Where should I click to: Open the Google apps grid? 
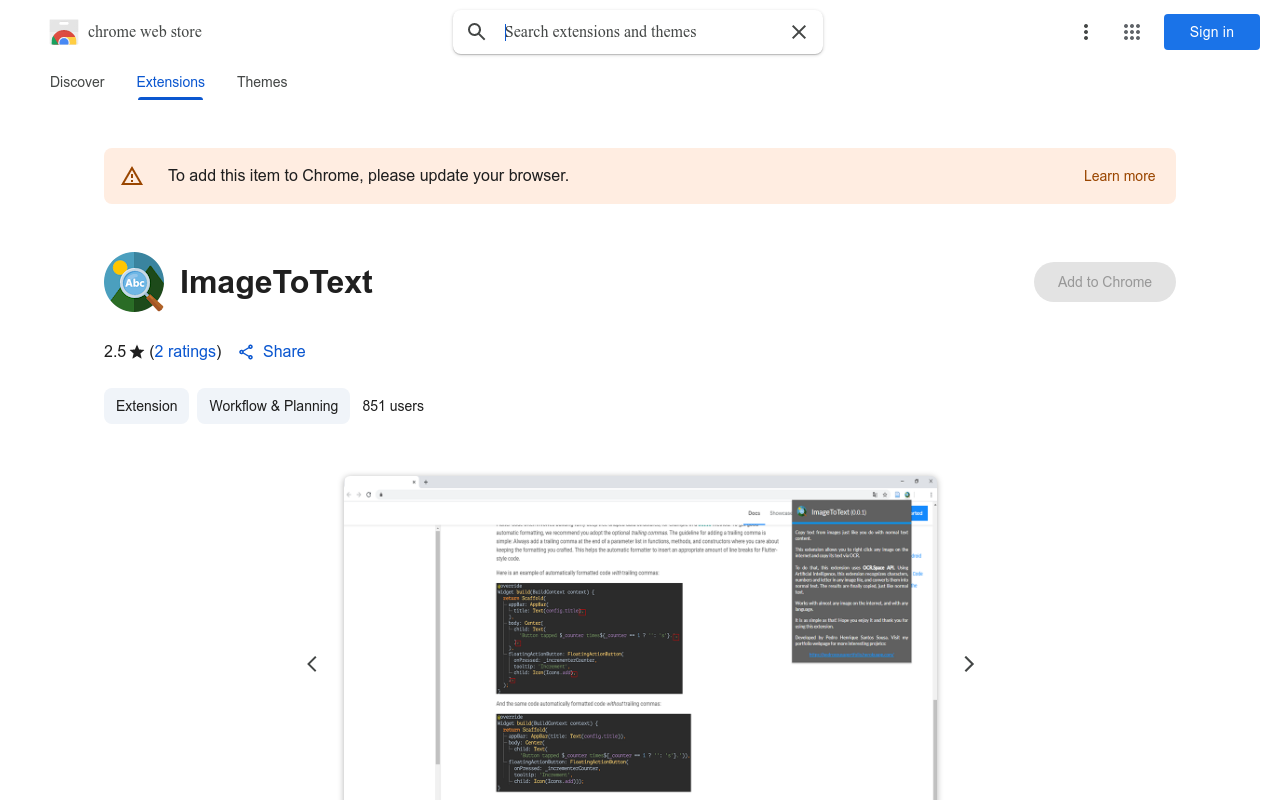1132,32
